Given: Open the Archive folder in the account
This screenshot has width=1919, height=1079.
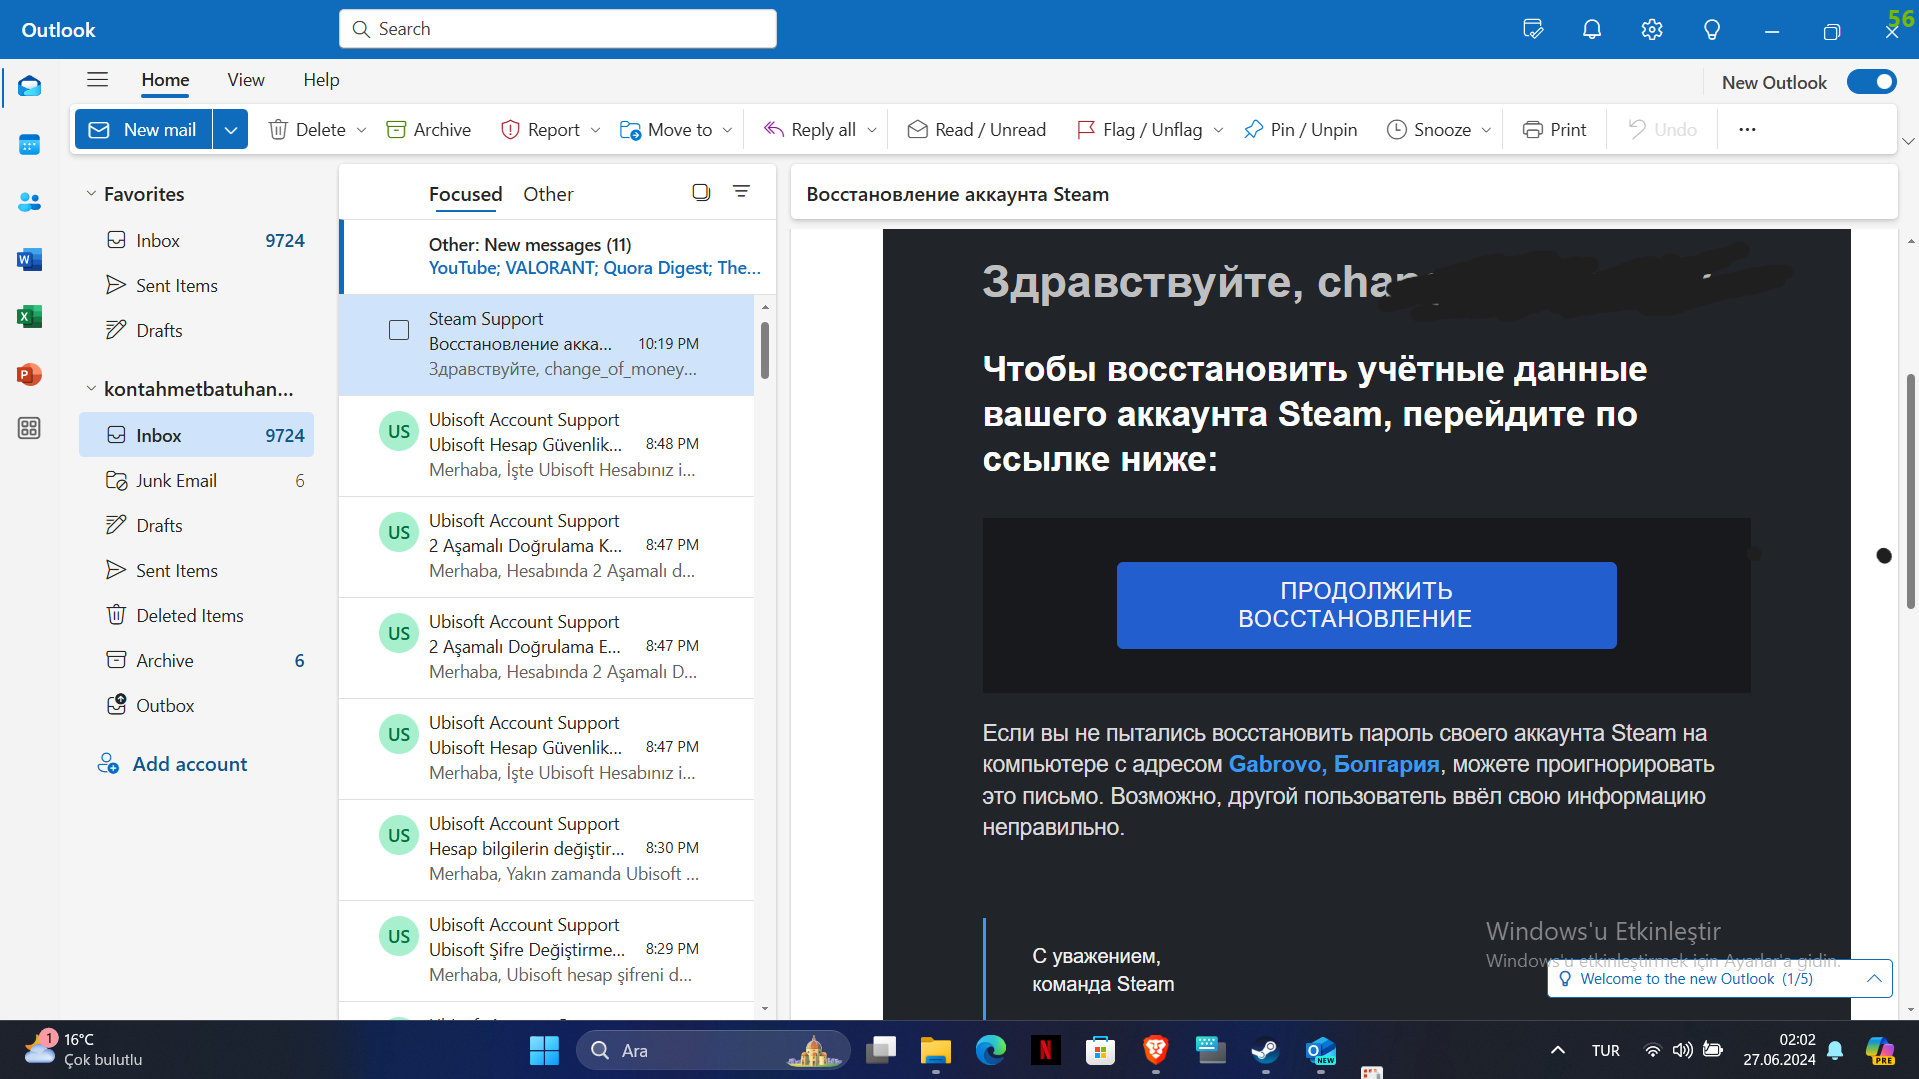Looking at the screenshot, I should 196,661.
